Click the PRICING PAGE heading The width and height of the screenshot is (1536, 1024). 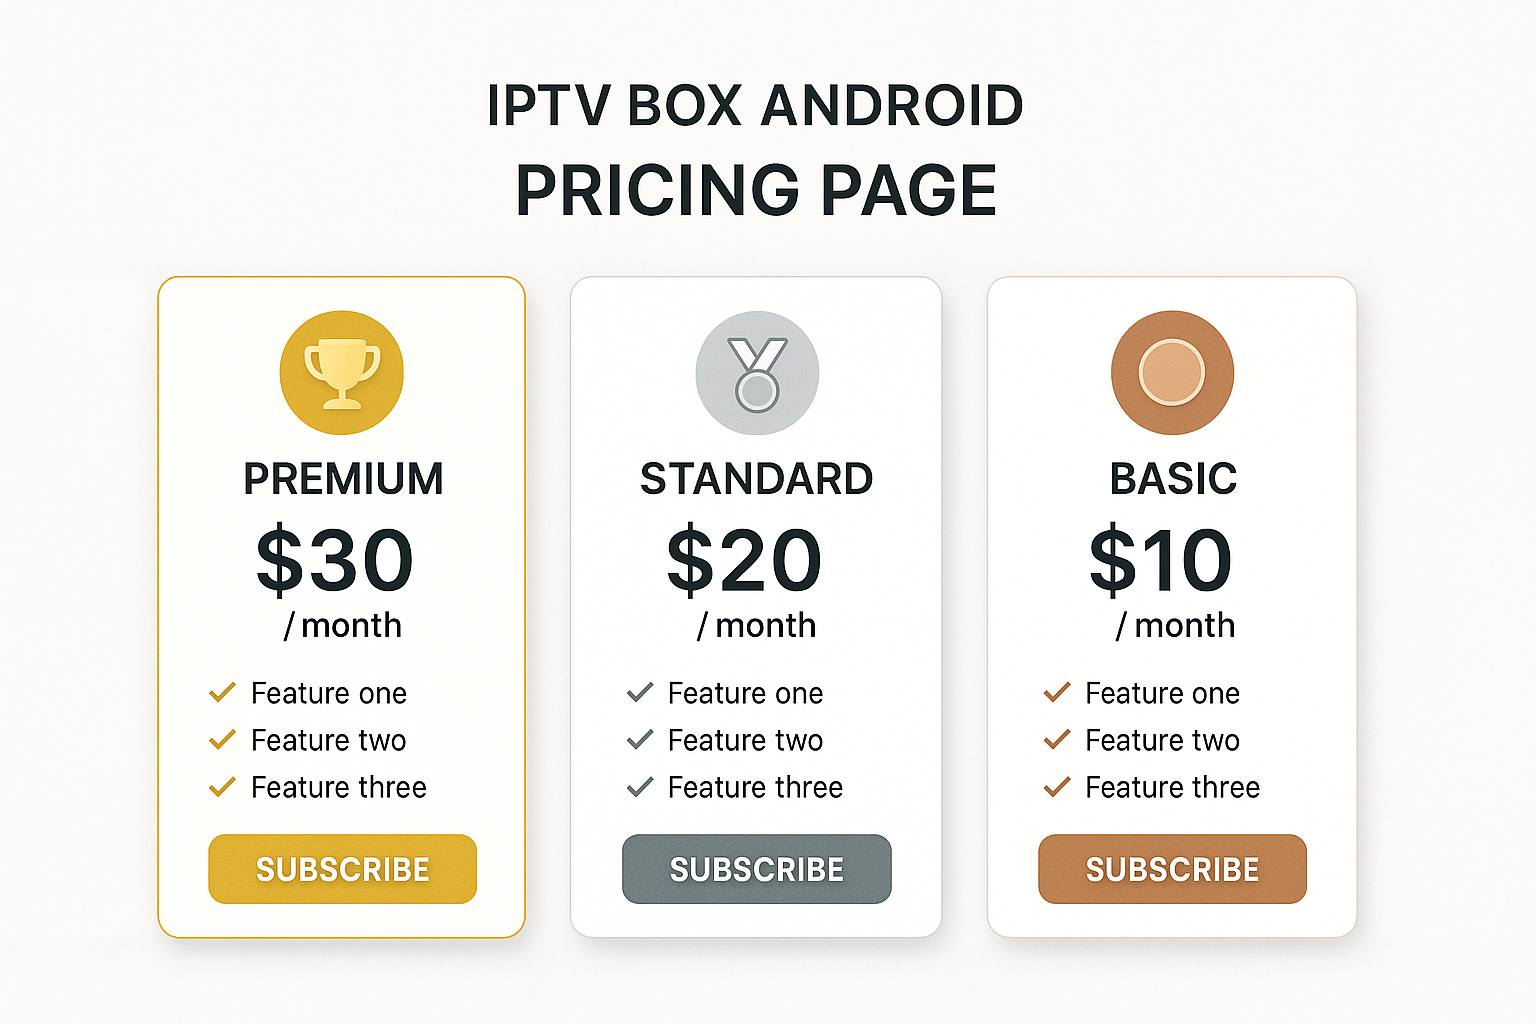[756, 191]
